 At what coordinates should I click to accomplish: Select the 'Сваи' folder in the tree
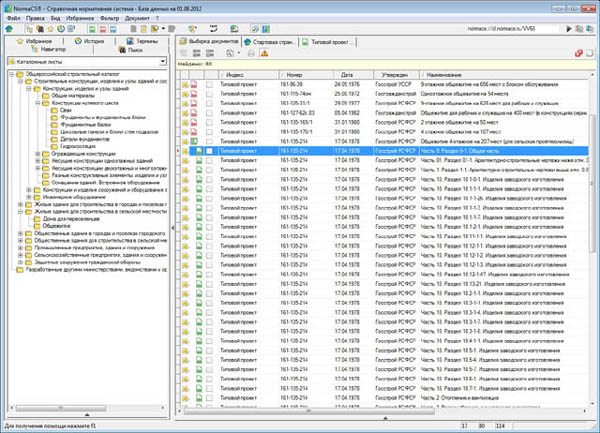65,110
